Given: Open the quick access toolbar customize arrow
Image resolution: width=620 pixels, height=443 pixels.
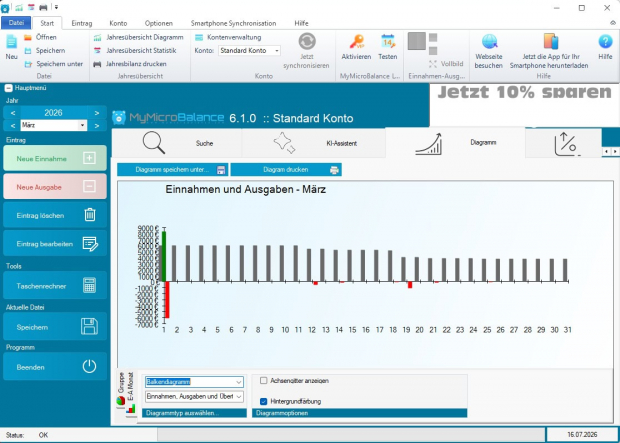Looking at the screenshot, I should click(57, 8).
